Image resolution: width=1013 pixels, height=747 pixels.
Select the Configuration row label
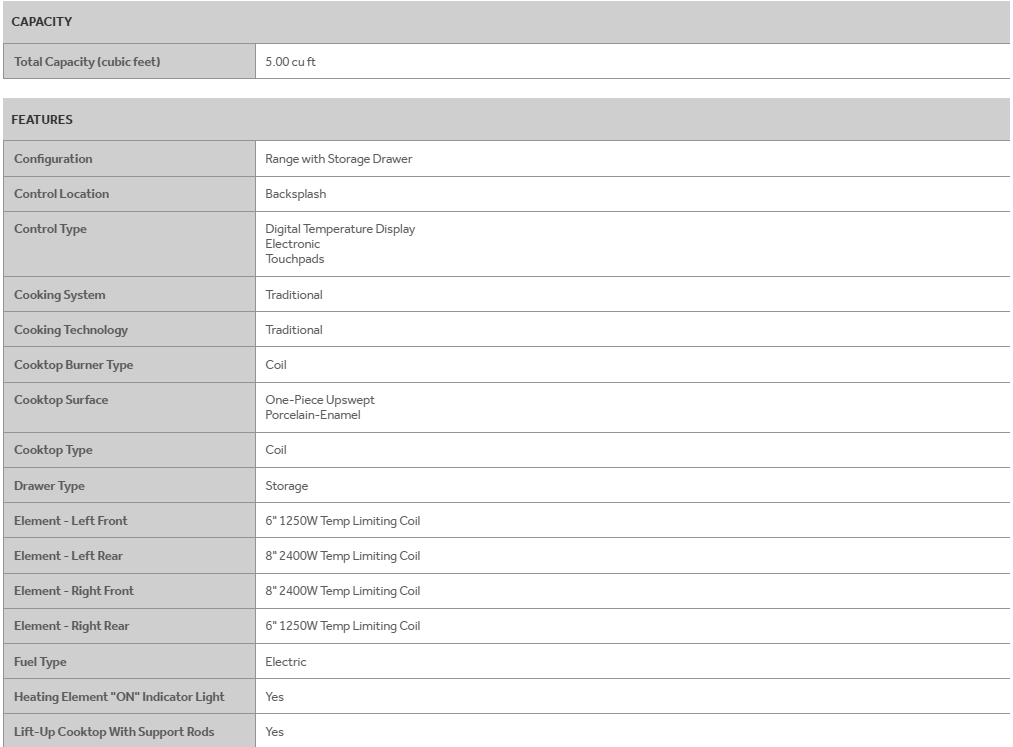click(x=53, y=159)
